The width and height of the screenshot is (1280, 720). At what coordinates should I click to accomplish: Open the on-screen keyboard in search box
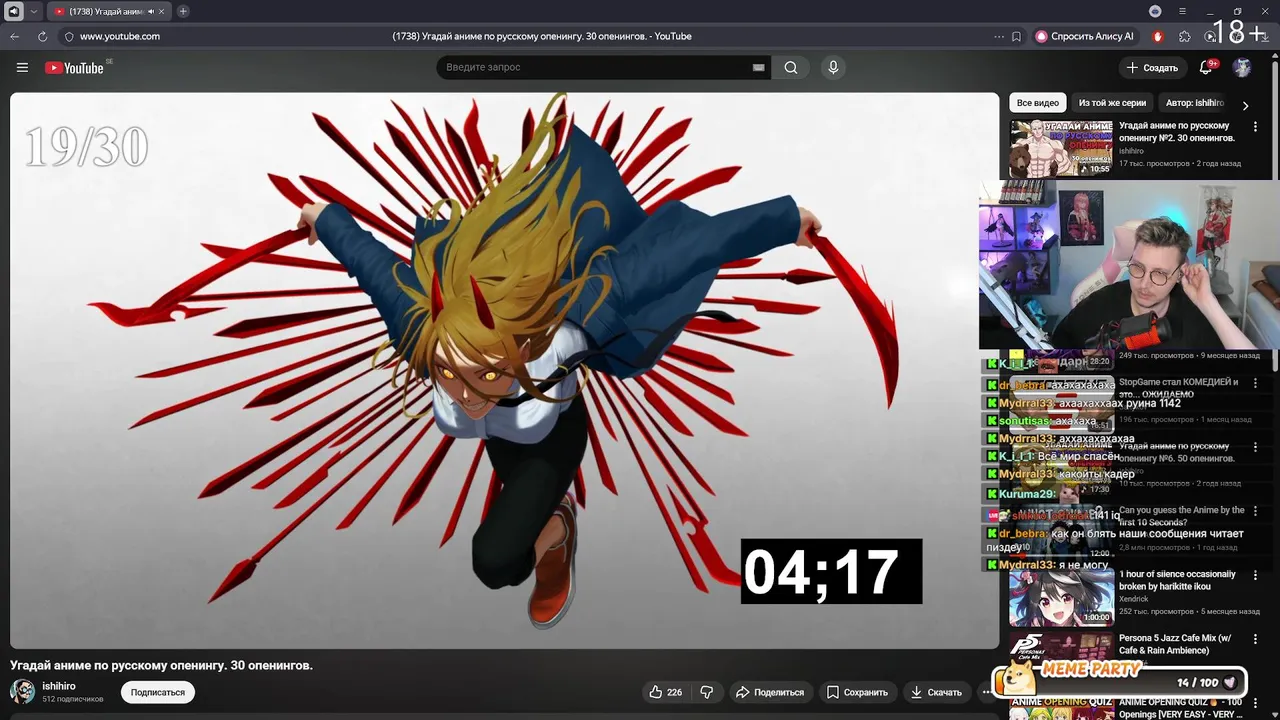759,67
